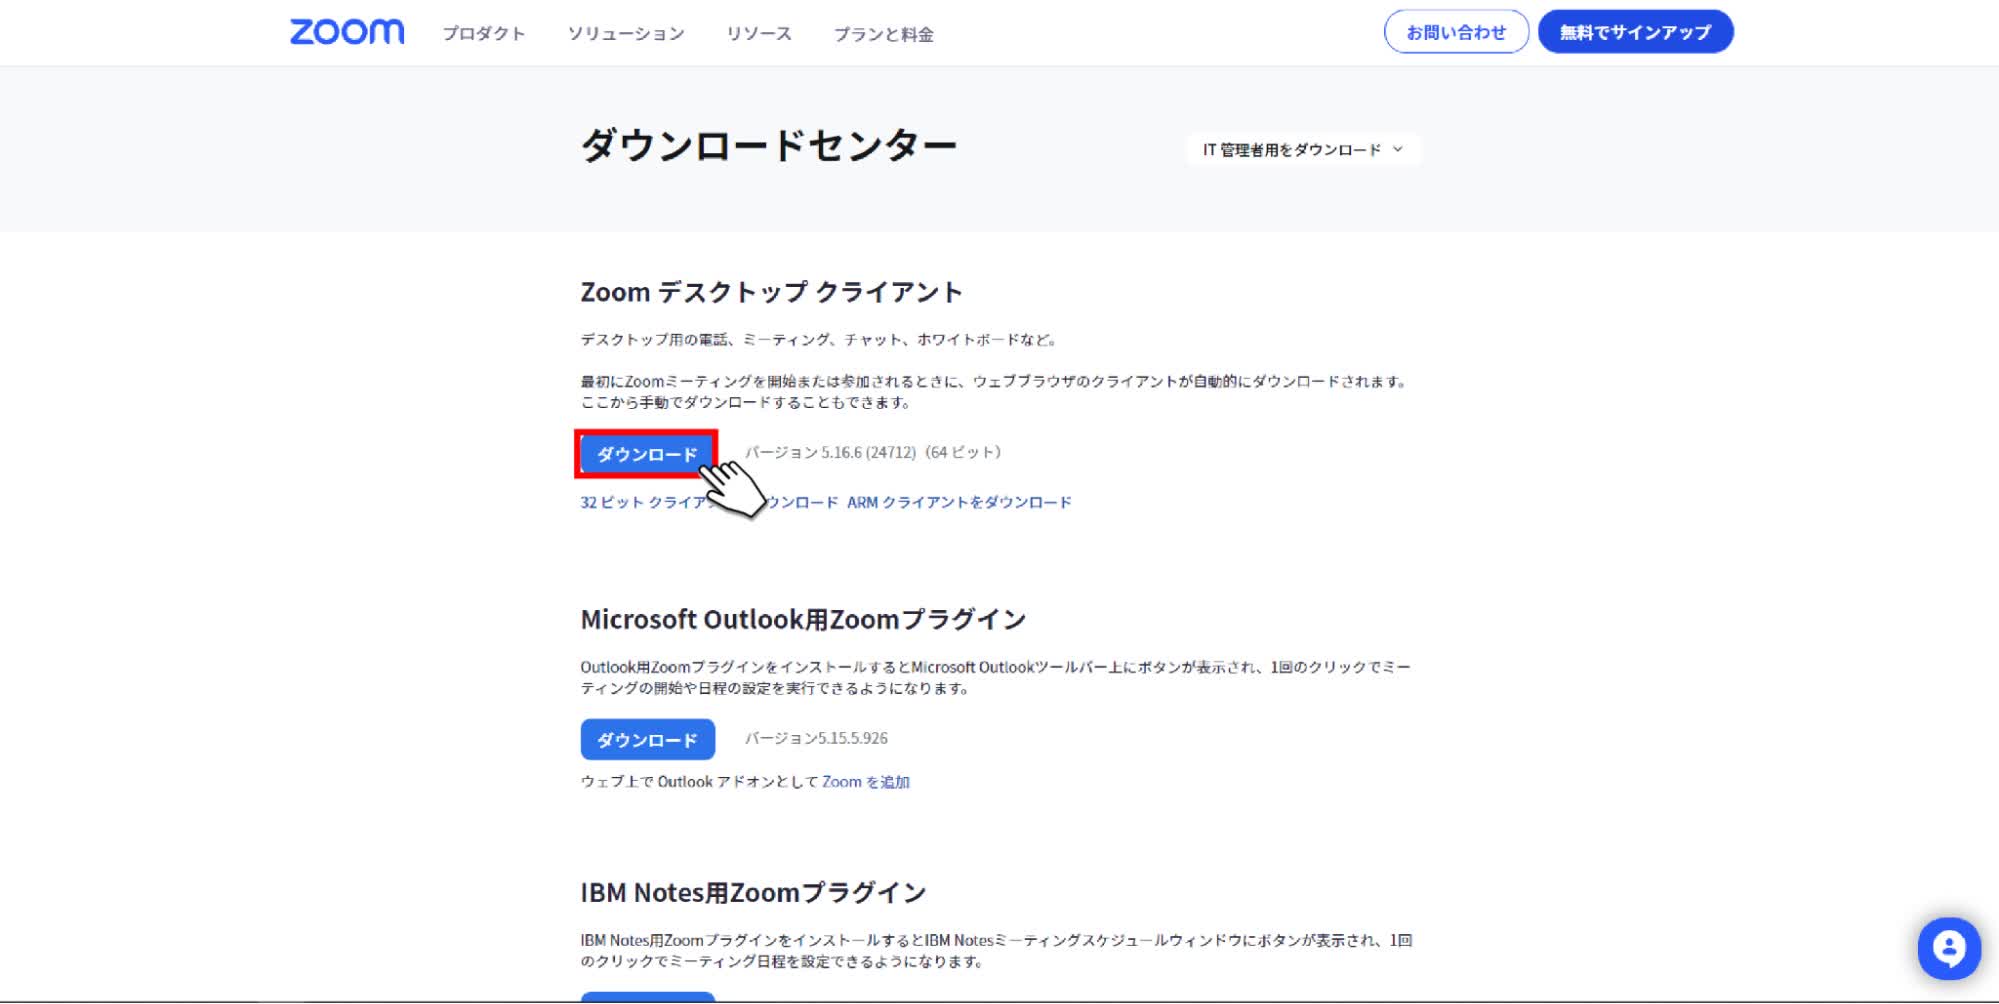
Task: Open the リソース menu
Action: tap(759, 34)
